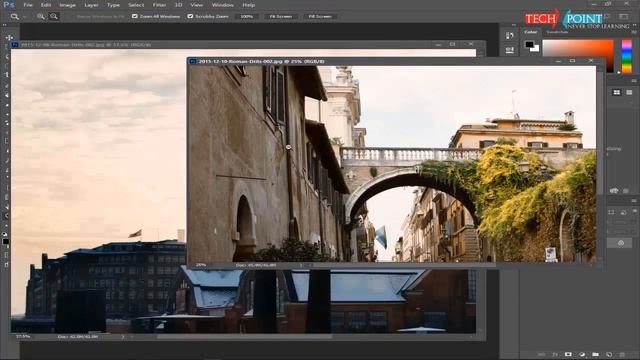Click the Fit Screen button
Screen dimensions: 640x360
[280, 16]
